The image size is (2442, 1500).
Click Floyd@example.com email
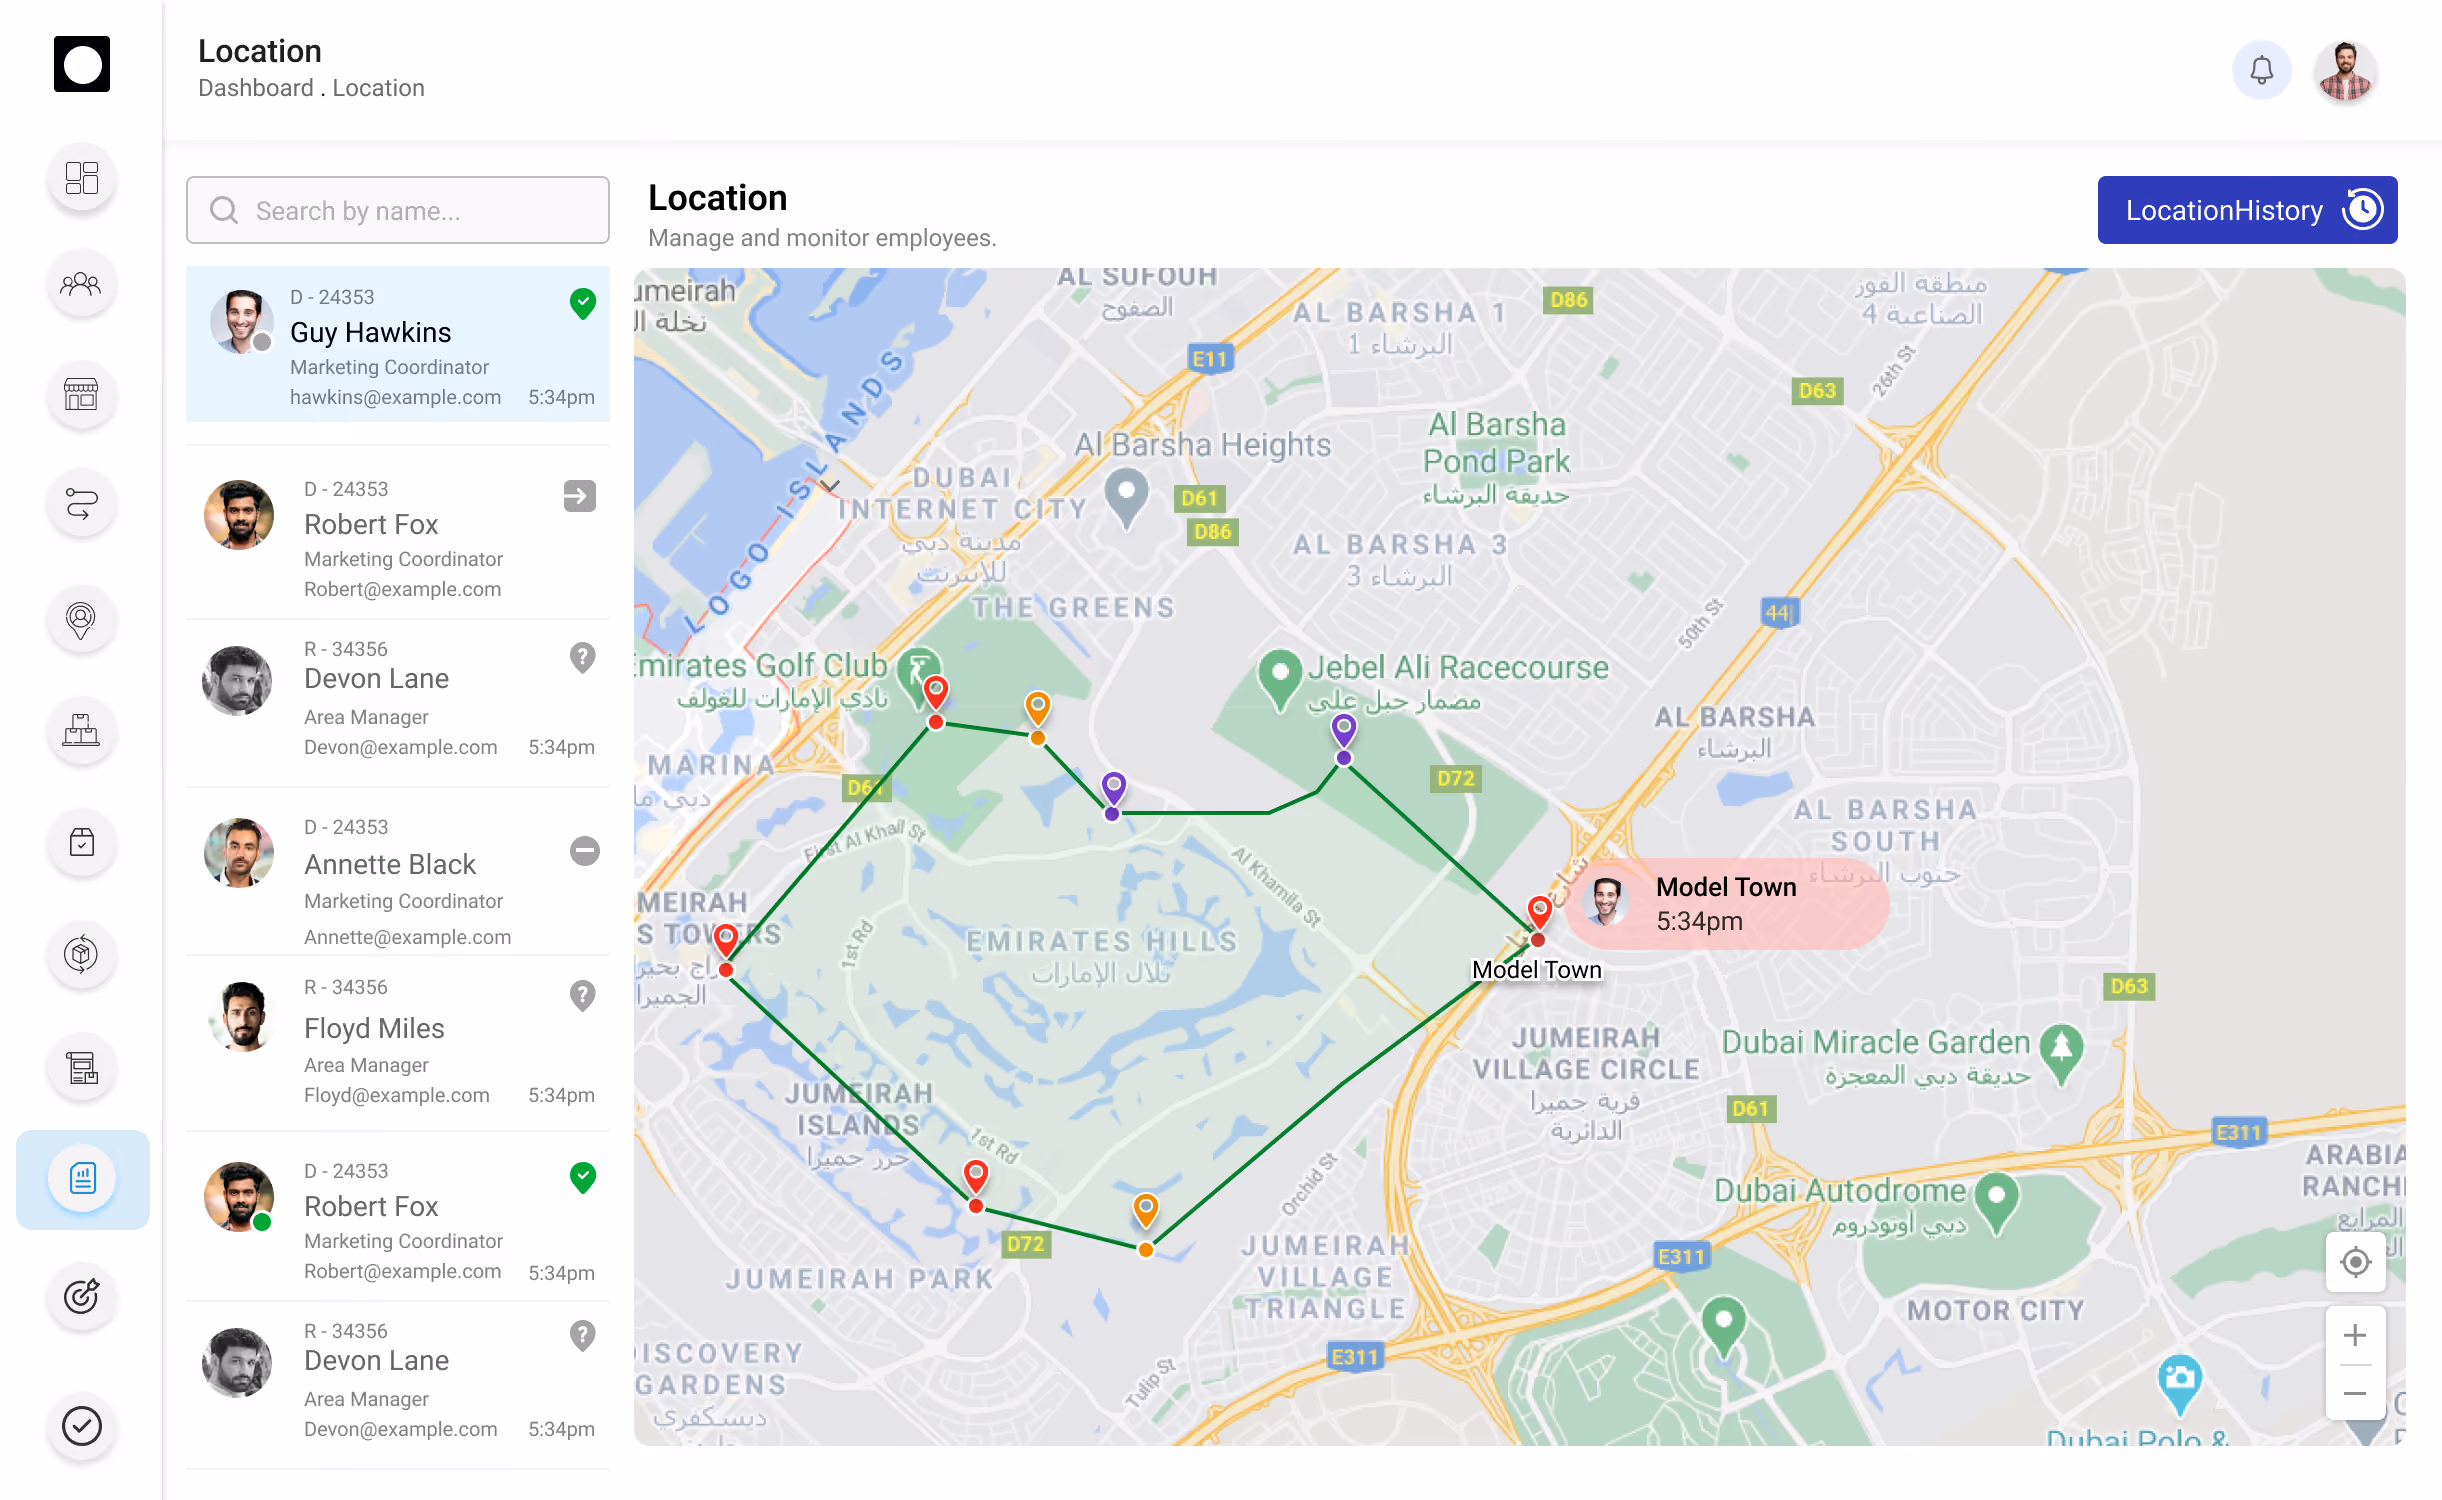397,1095
